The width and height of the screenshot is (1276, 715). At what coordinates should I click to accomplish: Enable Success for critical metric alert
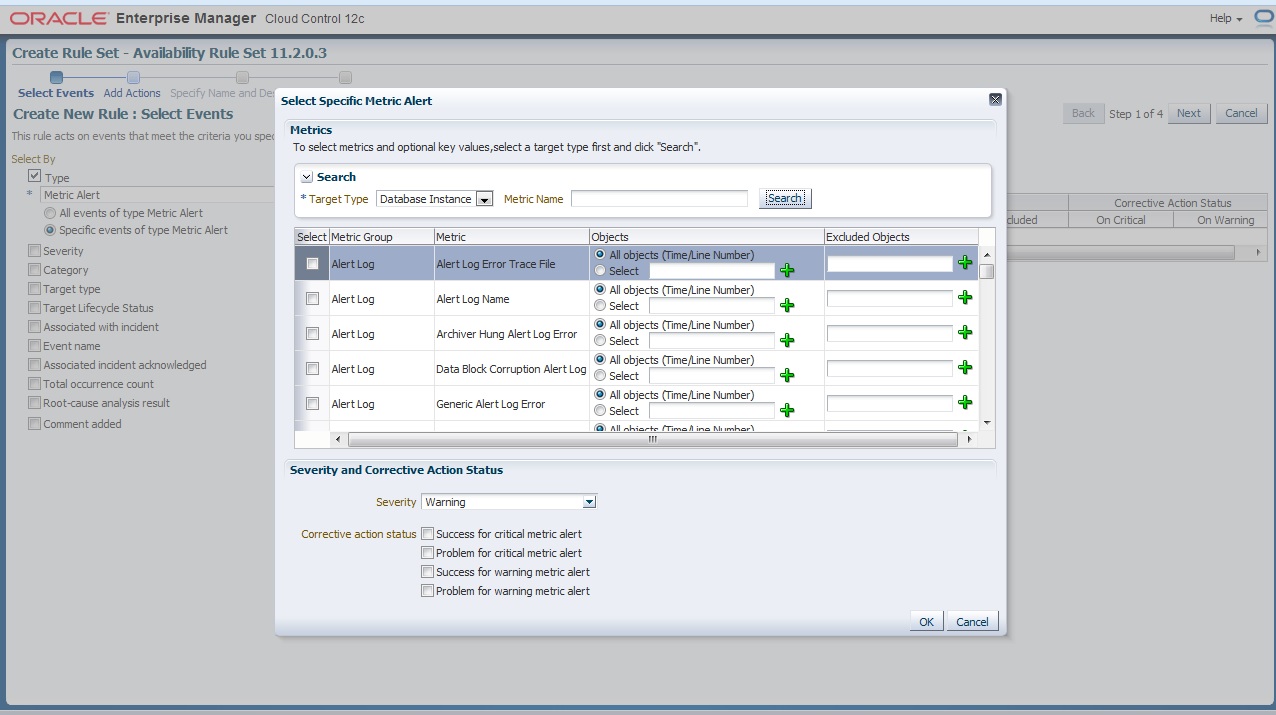[x=428, y=534]
